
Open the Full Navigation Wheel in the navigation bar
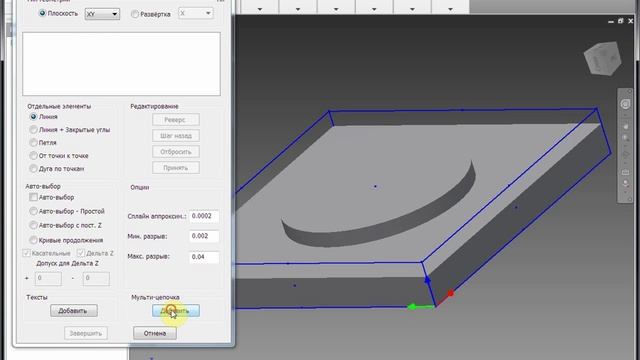pos(625,104)
